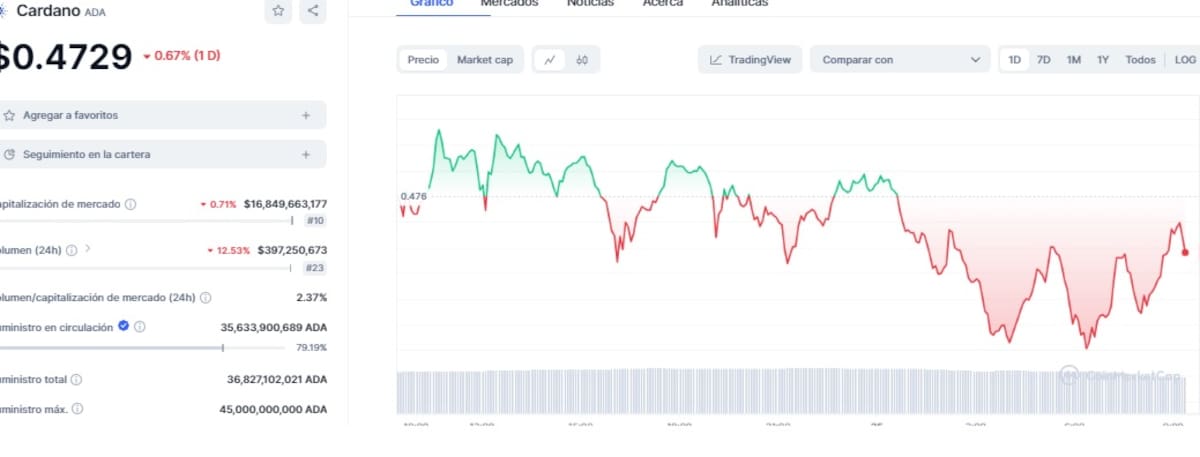1200x457 pixels.
Task: Click info icon next to Suministro total
Action: click(76, 380)
